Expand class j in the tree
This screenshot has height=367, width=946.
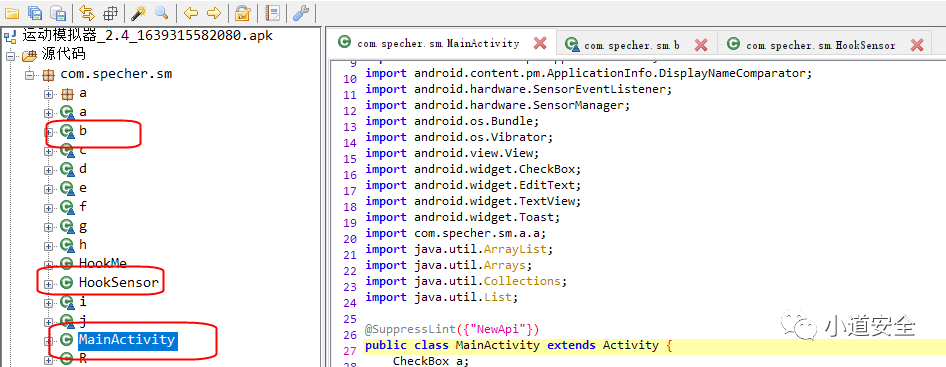point(48,321)
